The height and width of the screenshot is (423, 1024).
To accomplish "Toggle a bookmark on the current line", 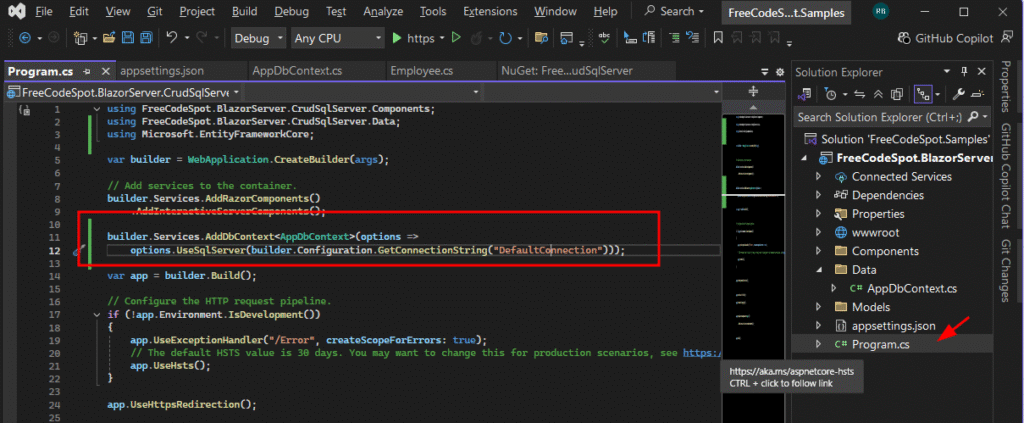I will 718,39.
